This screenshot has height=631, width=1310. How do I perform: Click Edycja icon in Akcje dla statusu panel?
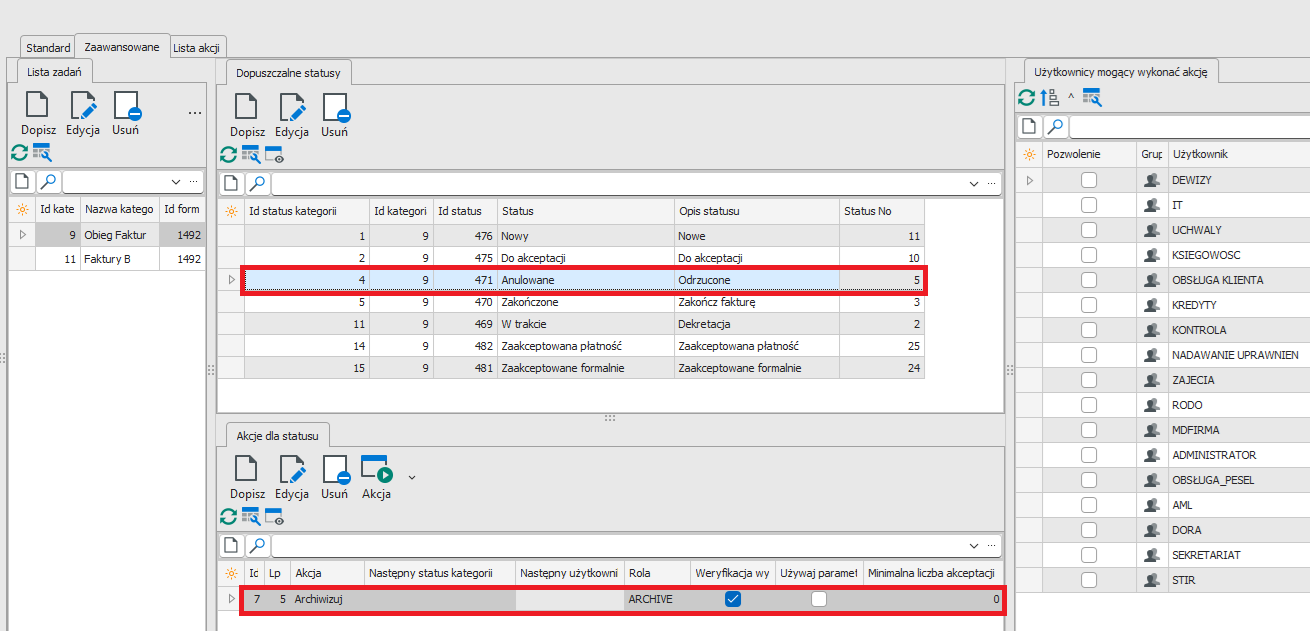292,470
